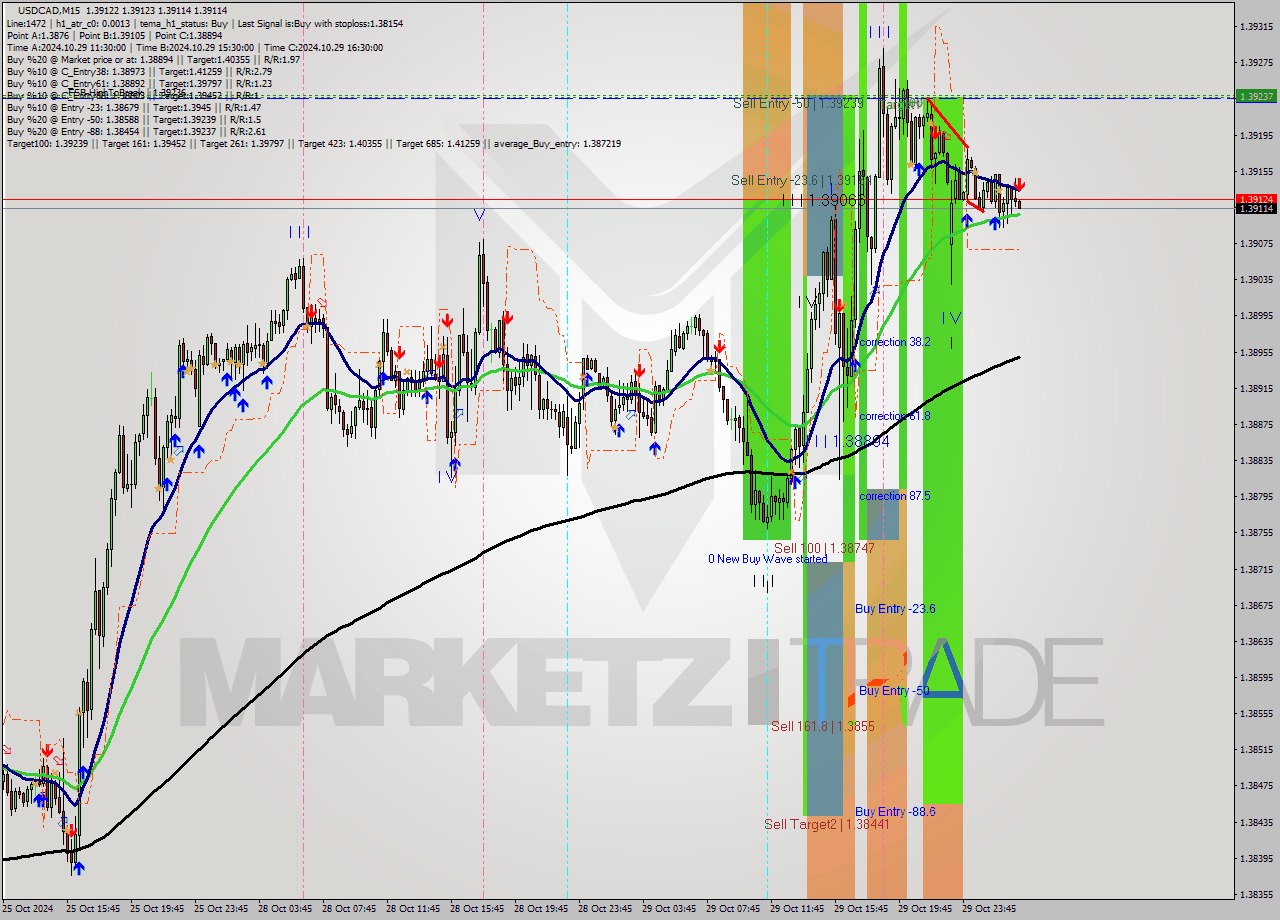Click the 1.38915 price axis value
Viewport: 1280px width, 920px height.
1257,388
